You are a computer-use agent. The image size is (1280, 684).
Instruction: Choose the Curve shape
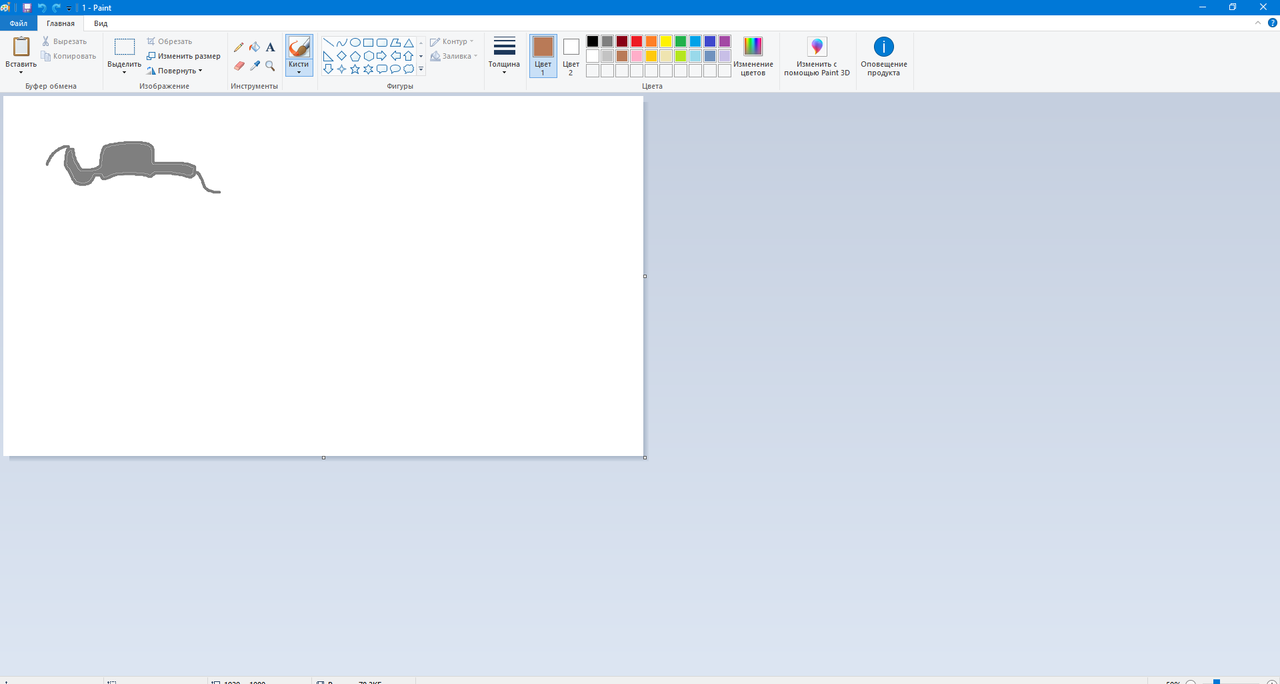pos(341,43)
